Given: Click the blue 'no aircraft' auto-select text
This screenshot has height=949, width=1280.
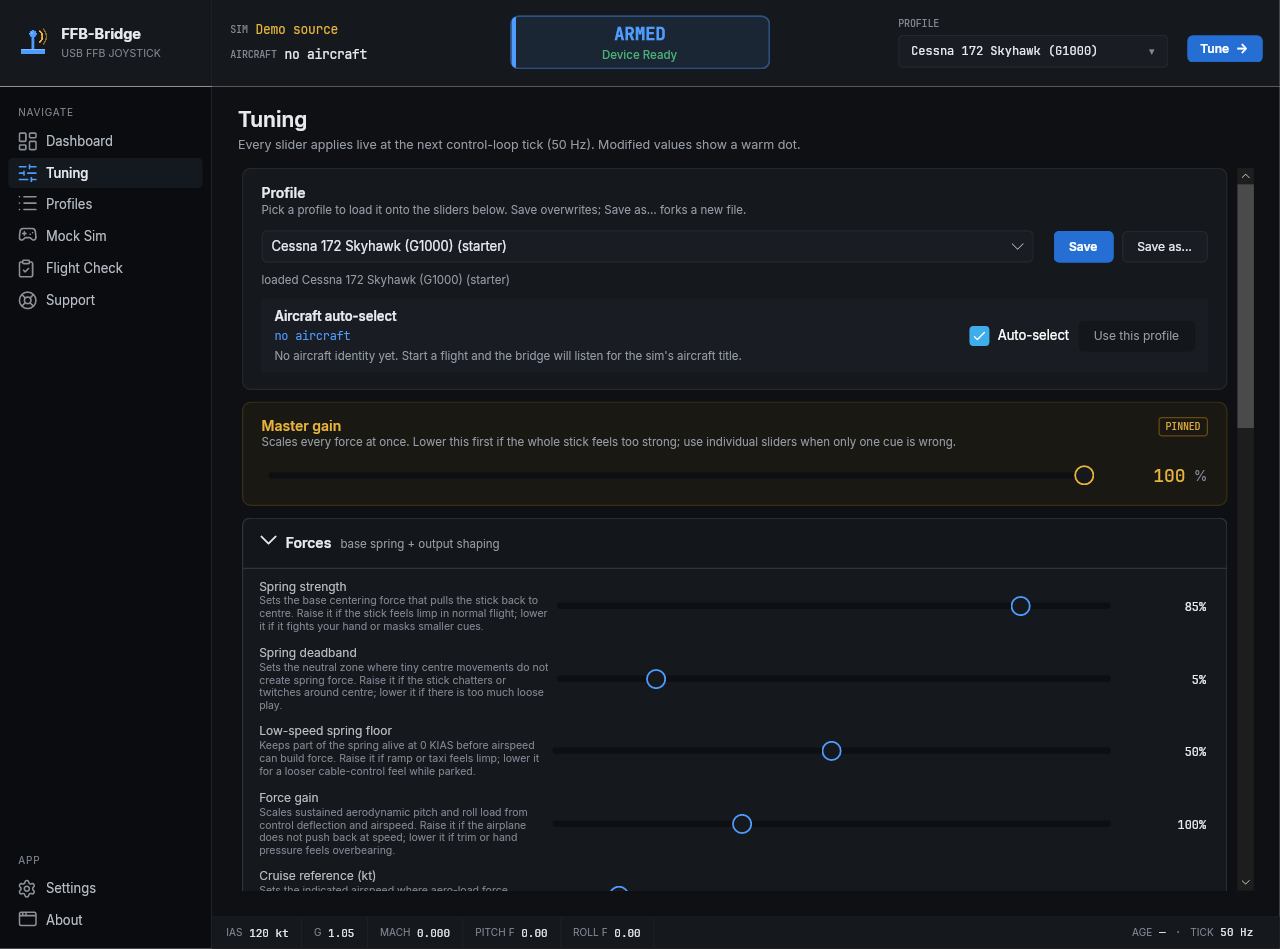Looking at the screenshot, I should click(312, 336).
